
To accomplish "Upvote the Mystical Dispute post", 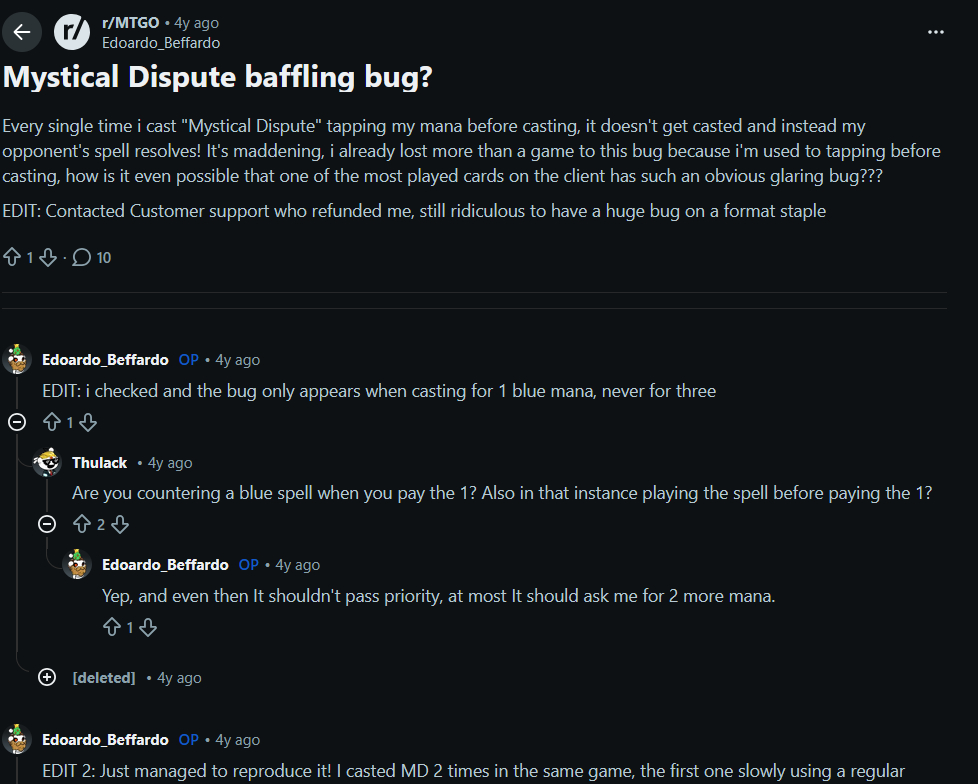I will [x=13, y=258].
